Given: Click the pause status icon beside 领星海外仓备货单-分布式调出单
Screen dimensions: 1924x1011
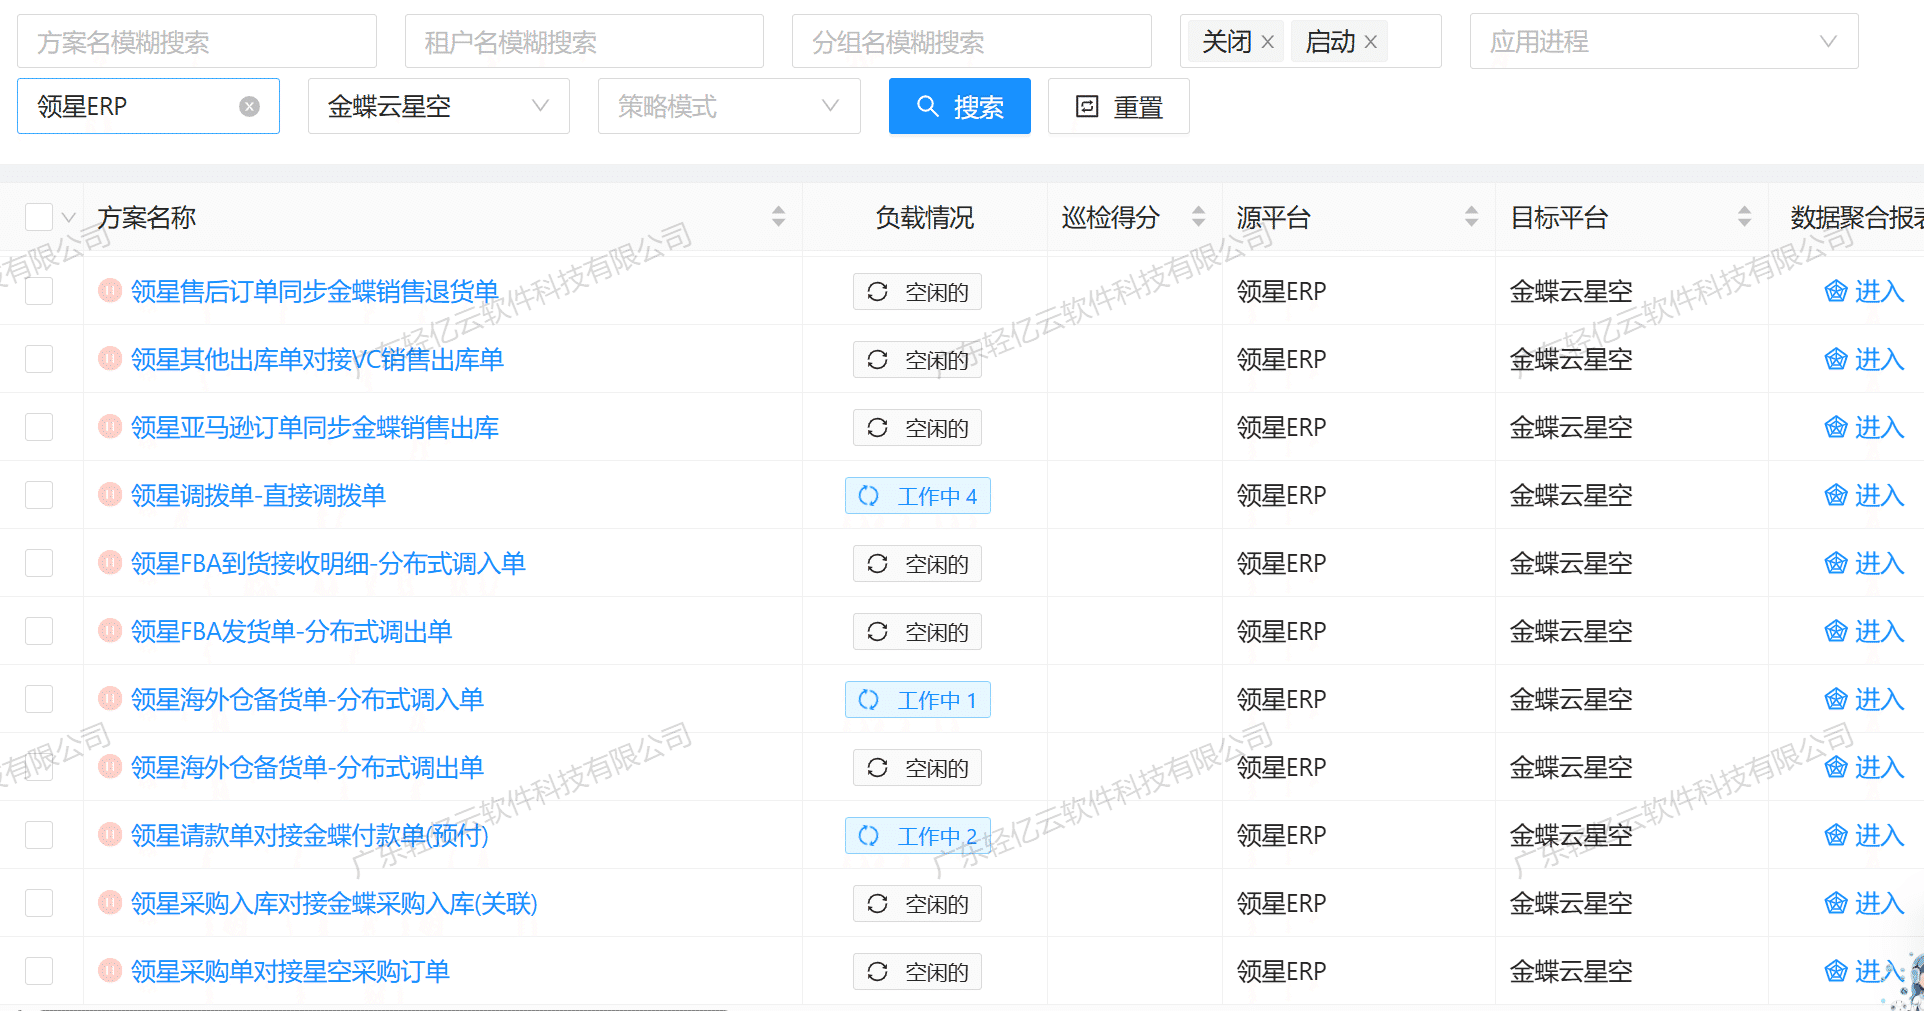Looking at the screenshot, I should click(x=110, y=767).
